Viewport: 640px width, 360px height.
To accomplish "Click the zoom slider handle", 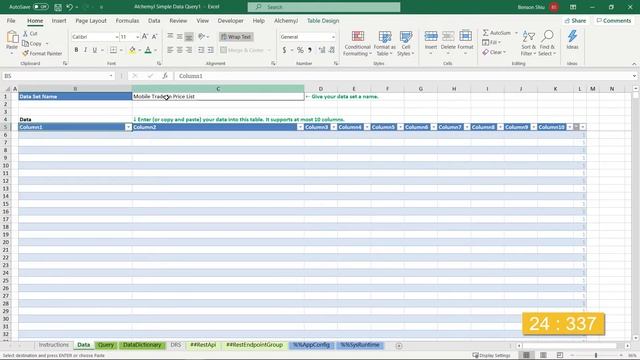I will (596, 355).
